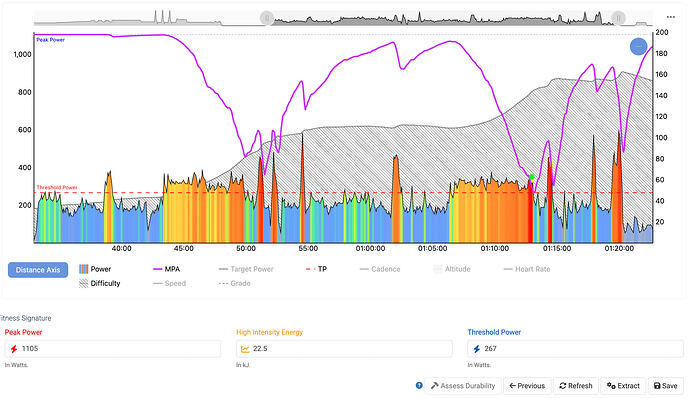Grab the left range handle on overview strip
Screen dimensions: 690x398
(x=267, y=18)
